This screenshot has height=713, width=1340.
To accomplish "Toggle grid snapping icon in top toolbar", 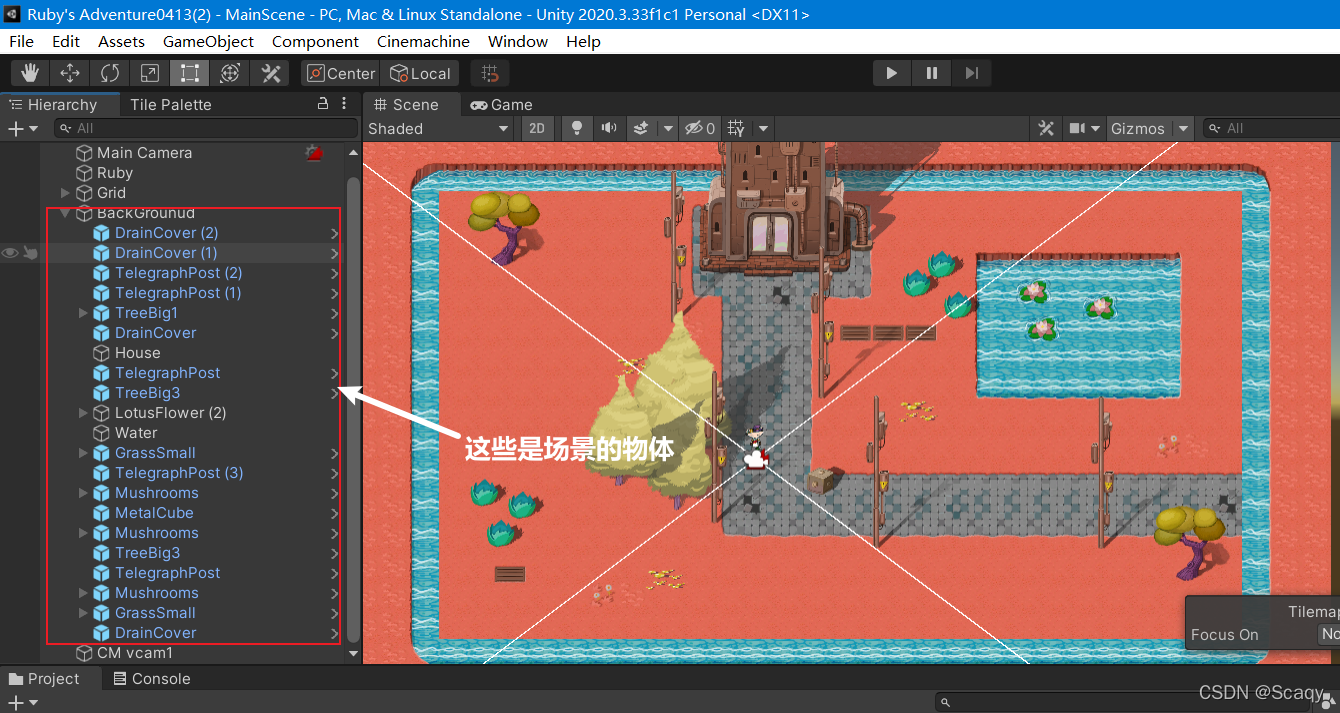I will (x=490, y=73).
